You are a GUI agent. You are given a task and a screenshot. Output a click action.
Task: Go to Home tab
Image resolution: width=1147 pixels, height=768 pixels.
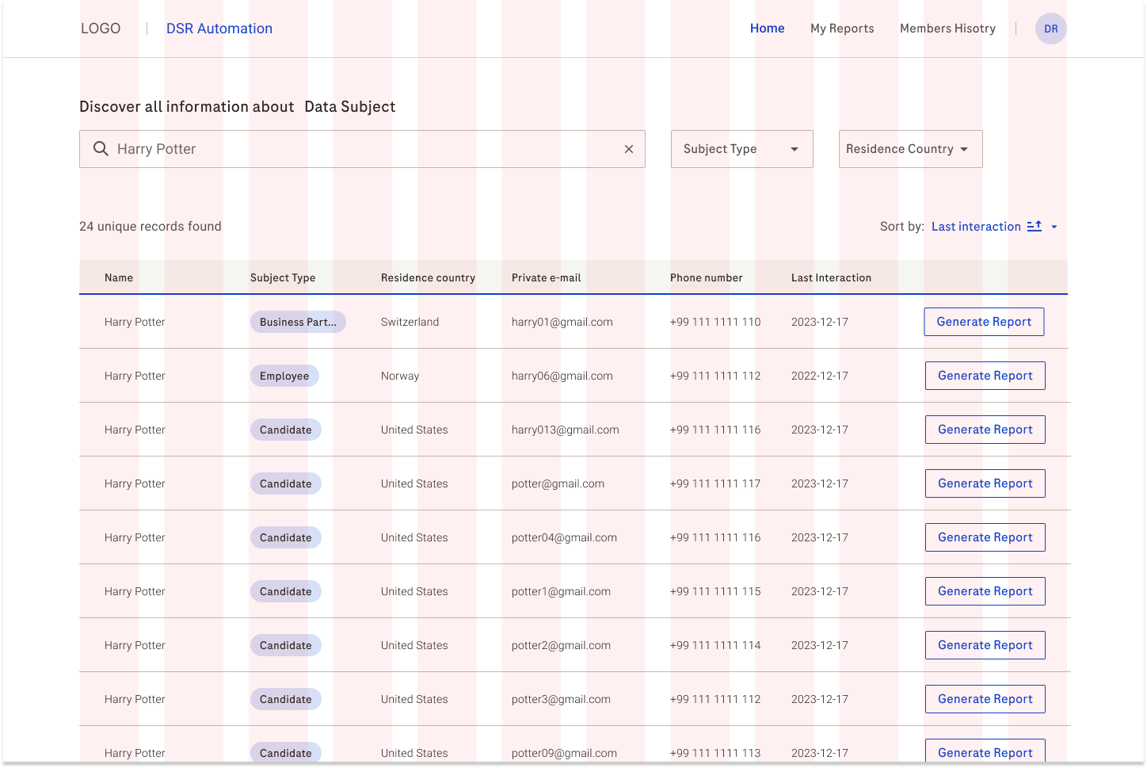point(767,28)
